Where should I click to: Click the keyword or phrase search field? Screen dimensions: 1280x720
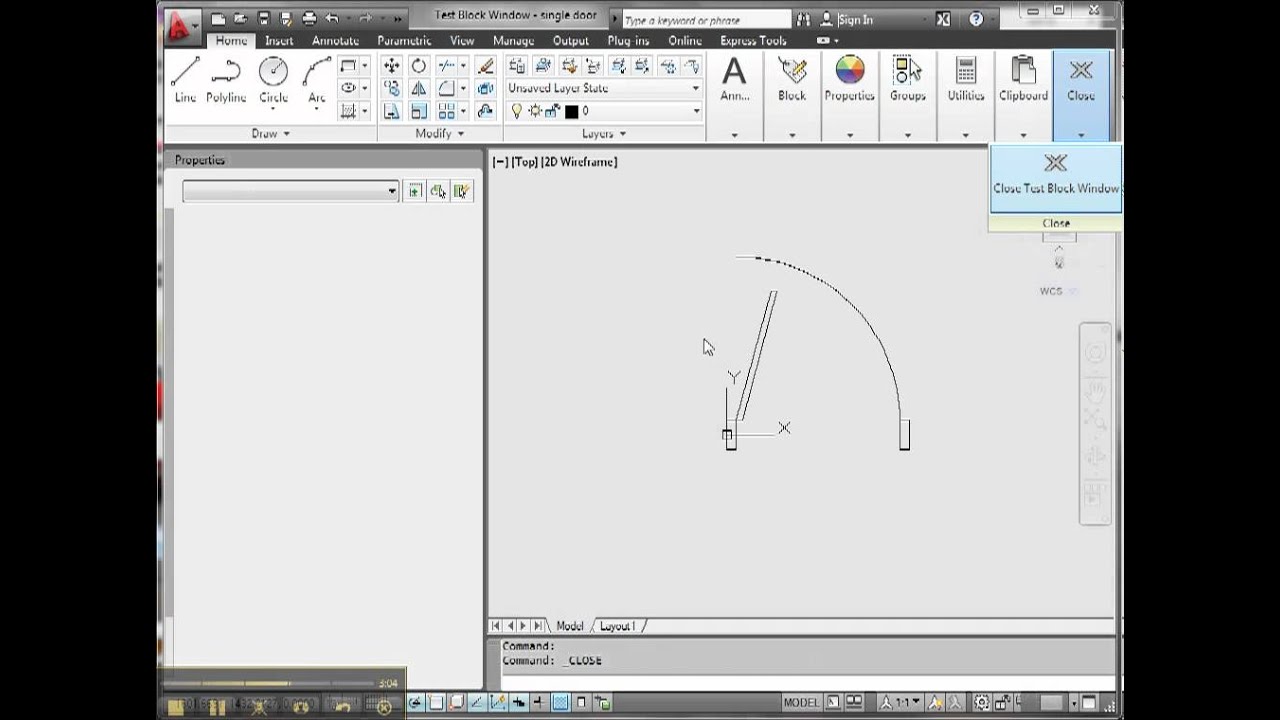pos(705,19)
